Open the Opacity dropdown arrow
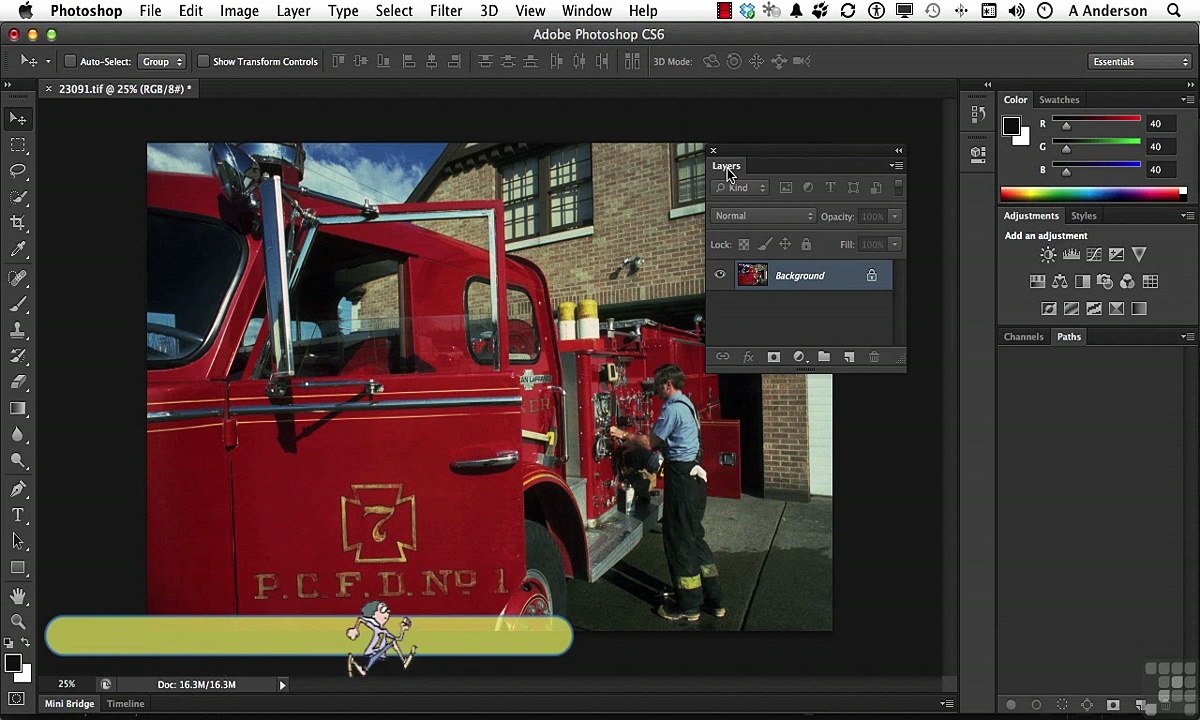Screen dimensions: 1200x720 (x=895, y=216)
